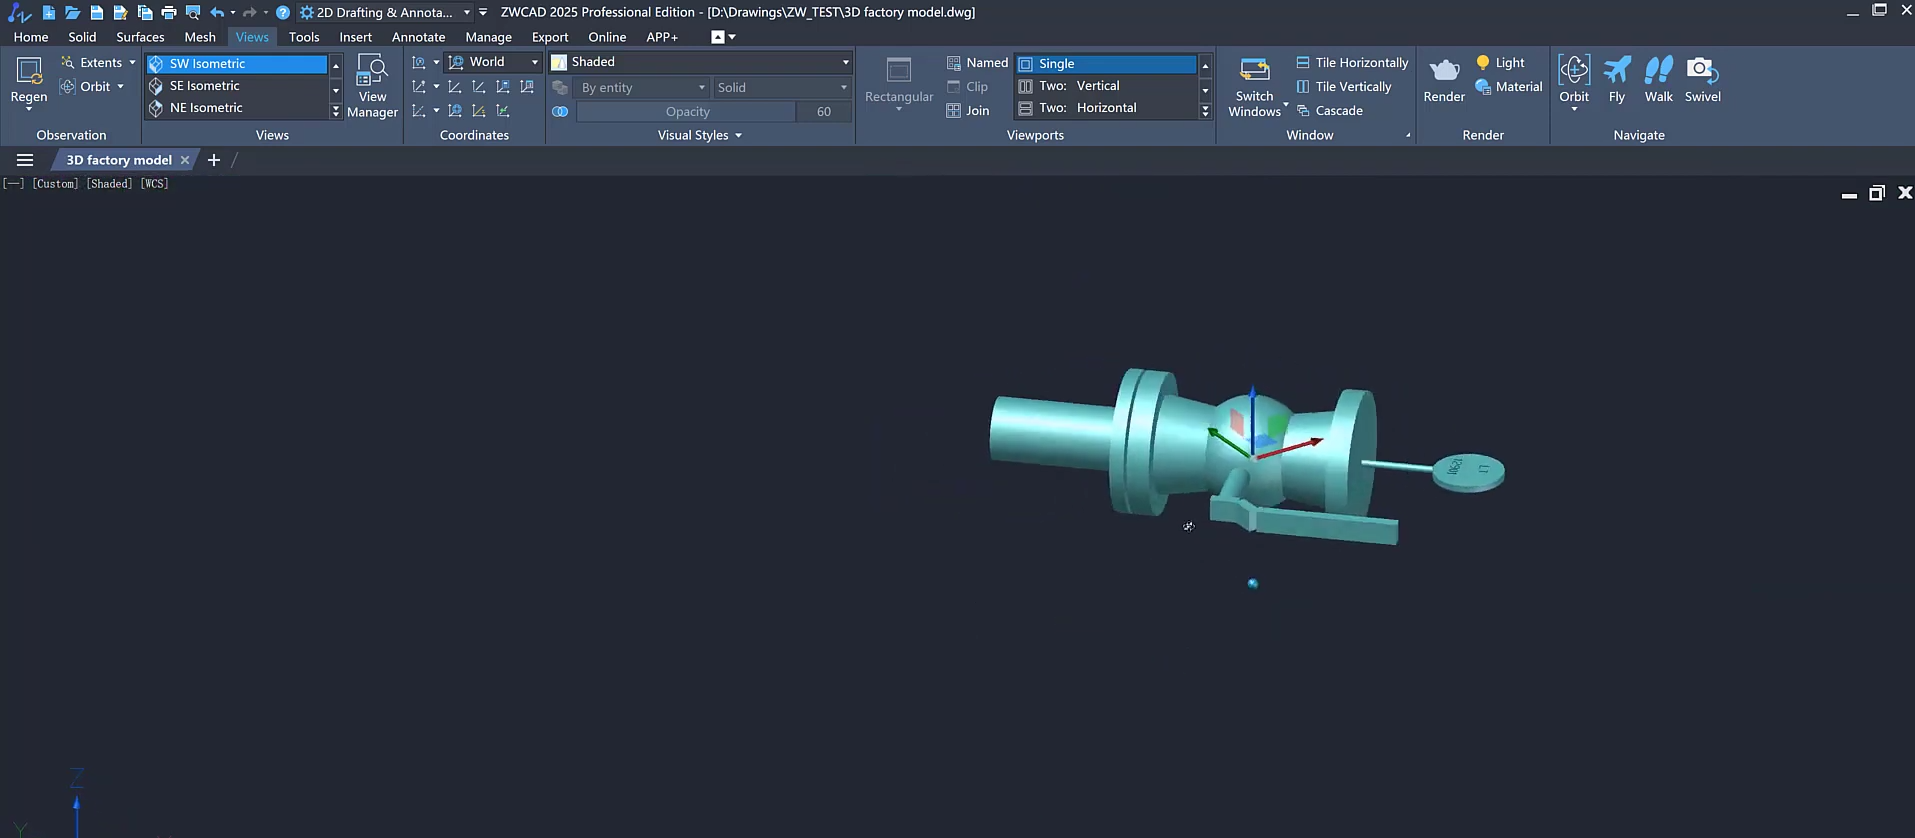Start Fly navigation mode
The image size is (1915, 838).
[x=1616, y=71]
